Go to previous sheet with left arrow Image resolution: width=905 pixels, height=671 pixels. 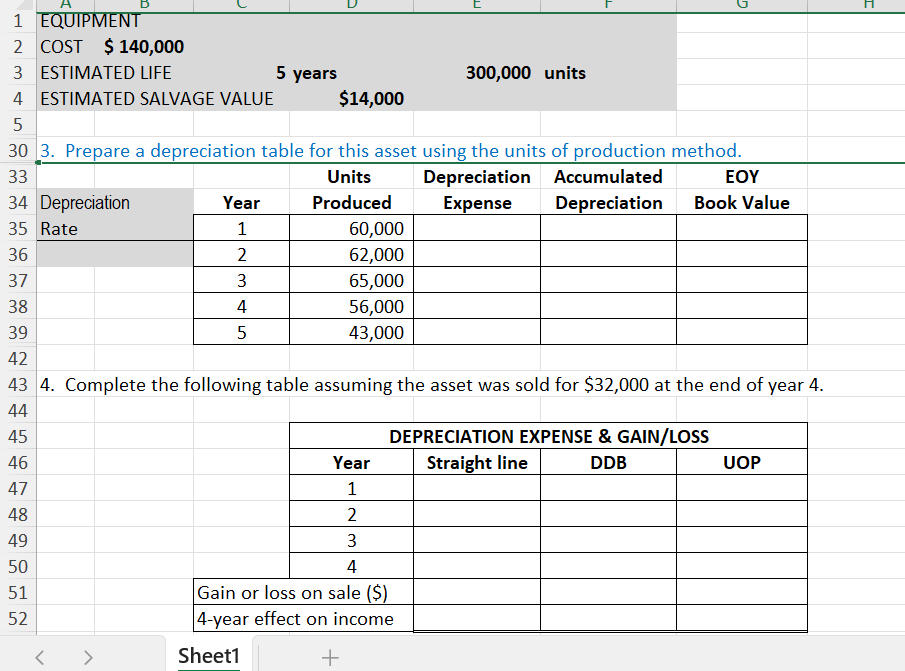39,657
